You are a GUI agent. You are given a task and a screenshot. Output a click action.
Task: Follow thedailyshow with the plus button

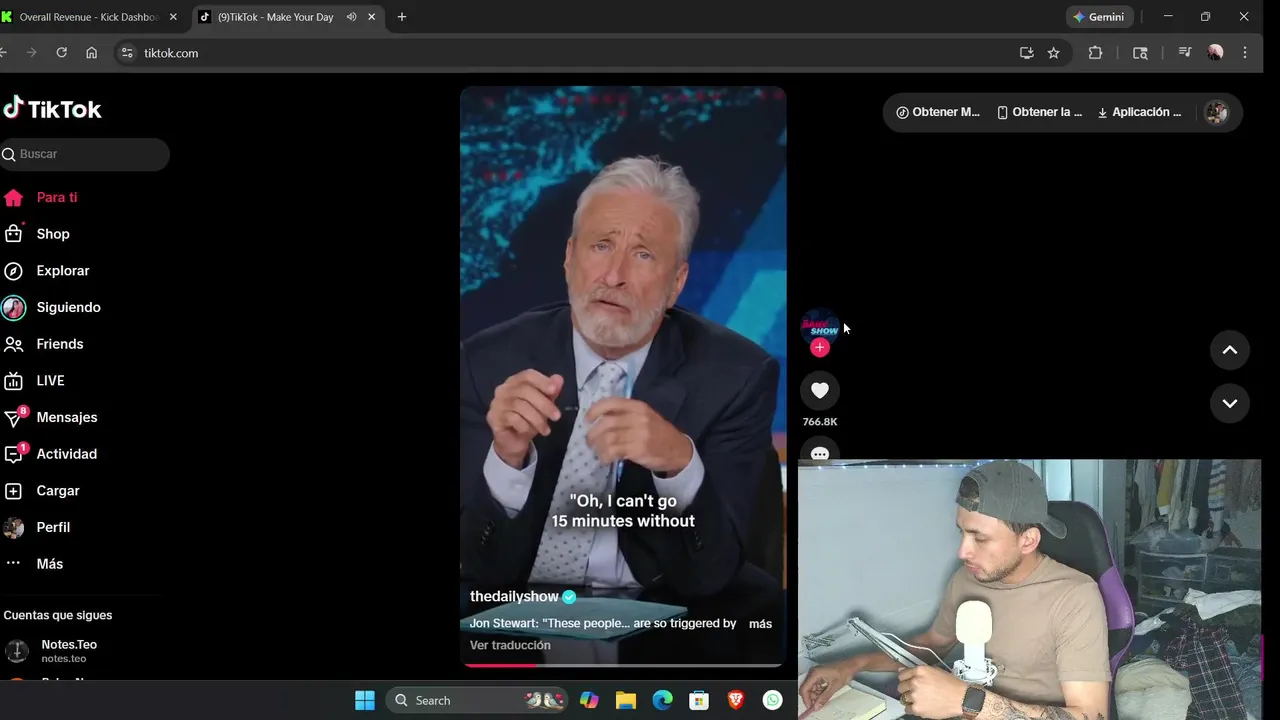click(x=820, y=347)
